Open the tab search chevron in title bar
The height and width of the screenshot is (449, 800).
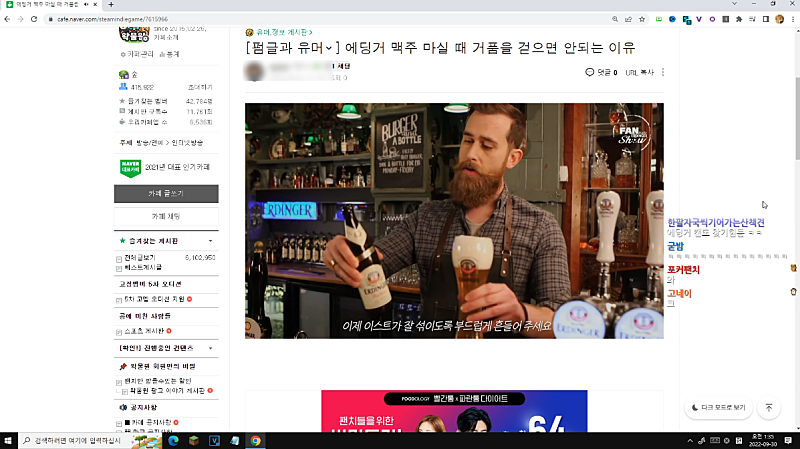[734, 4]
